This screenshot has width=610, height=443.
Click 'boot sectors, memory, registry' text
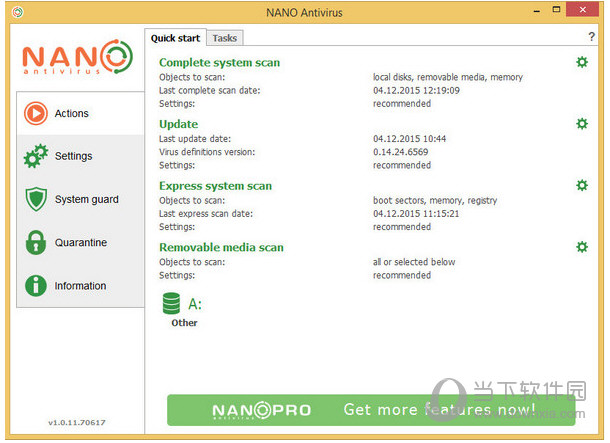tap(435, 201)
